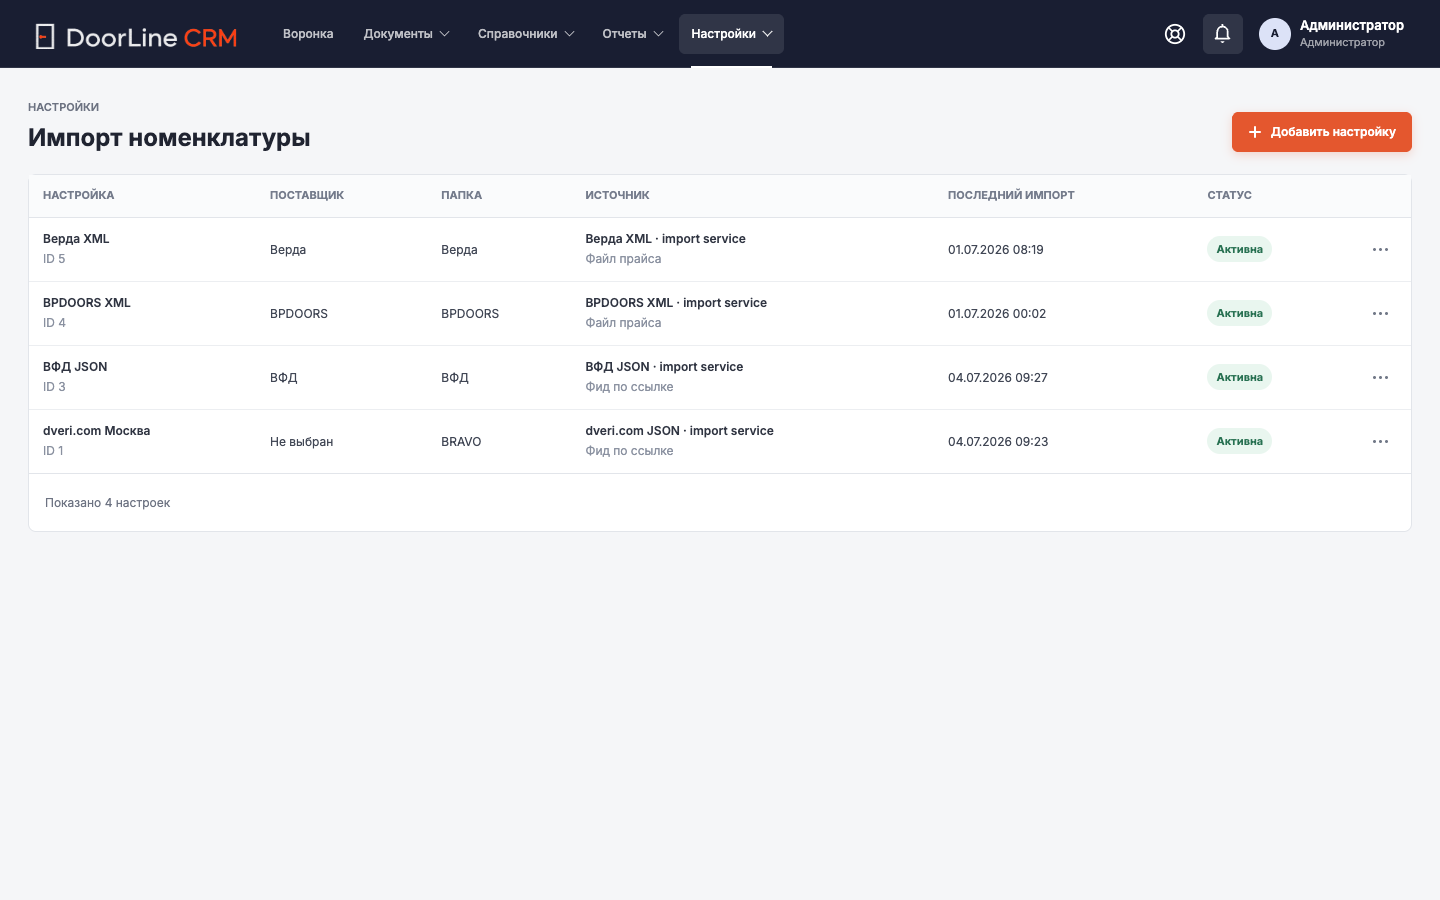
Task: Click the Статус column header
Action: click(1229, 195)
